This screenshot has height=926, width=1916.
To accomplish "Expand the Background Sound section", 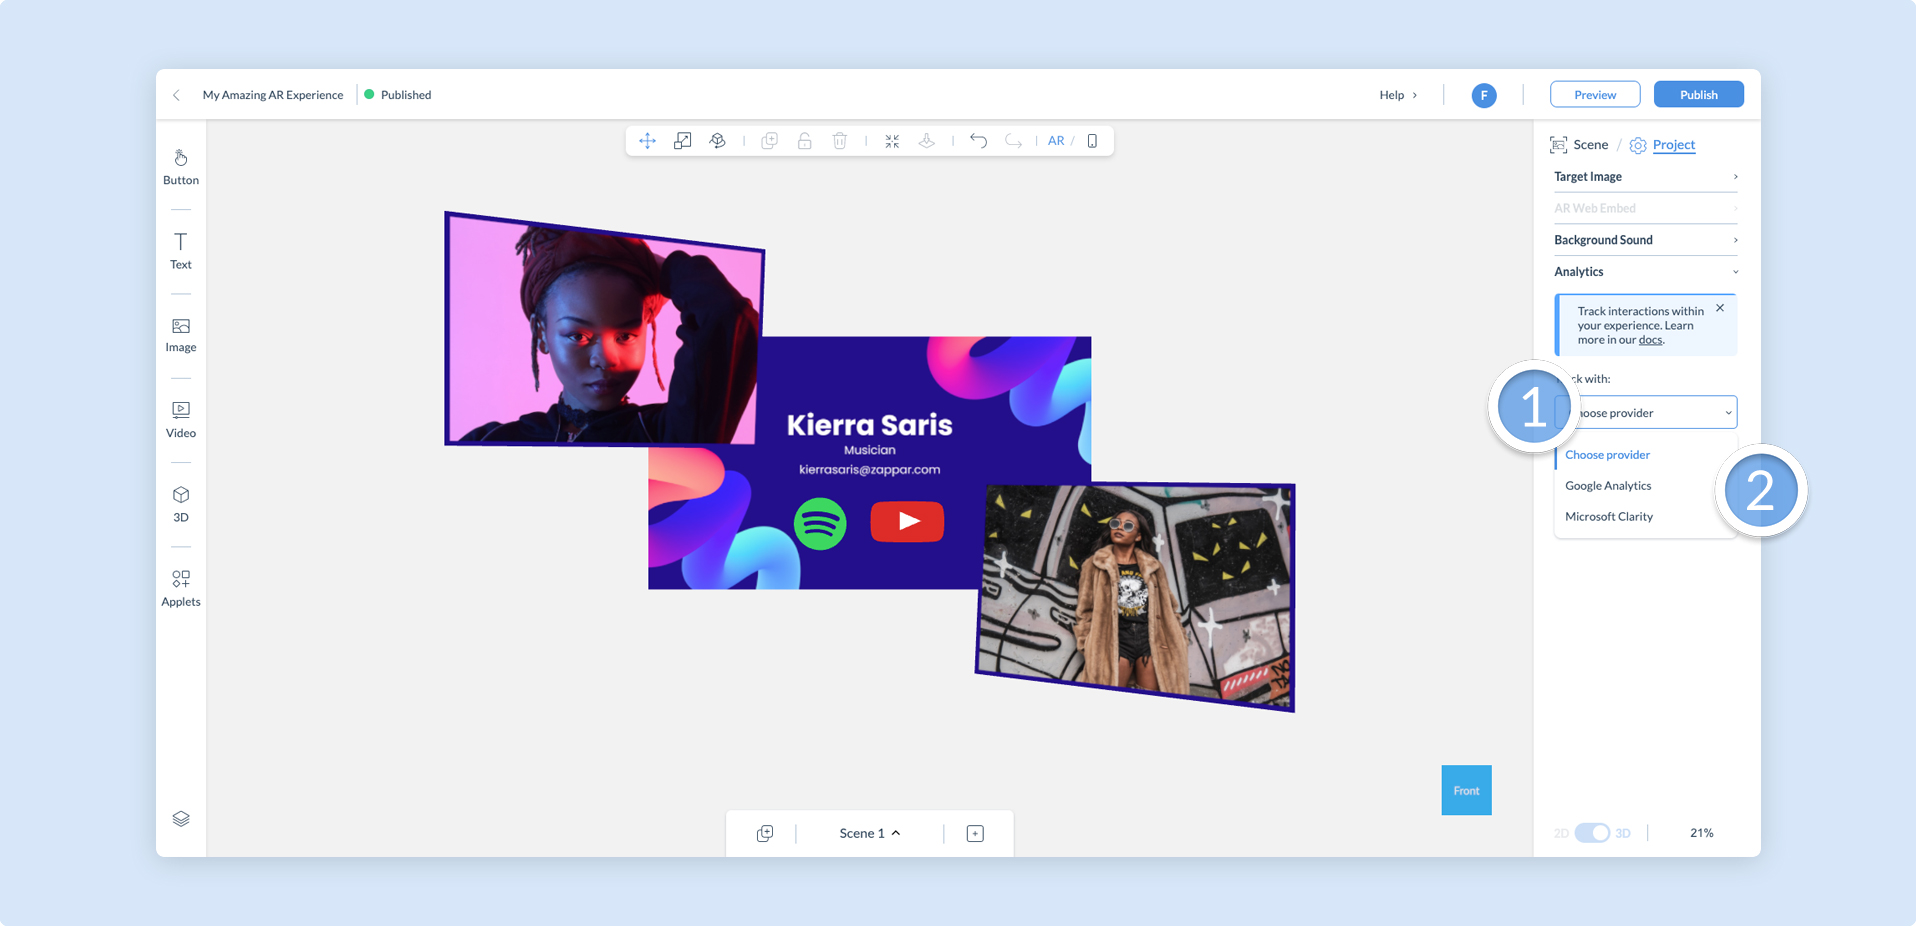I will pyautogui.click(x=1645, y=240).
